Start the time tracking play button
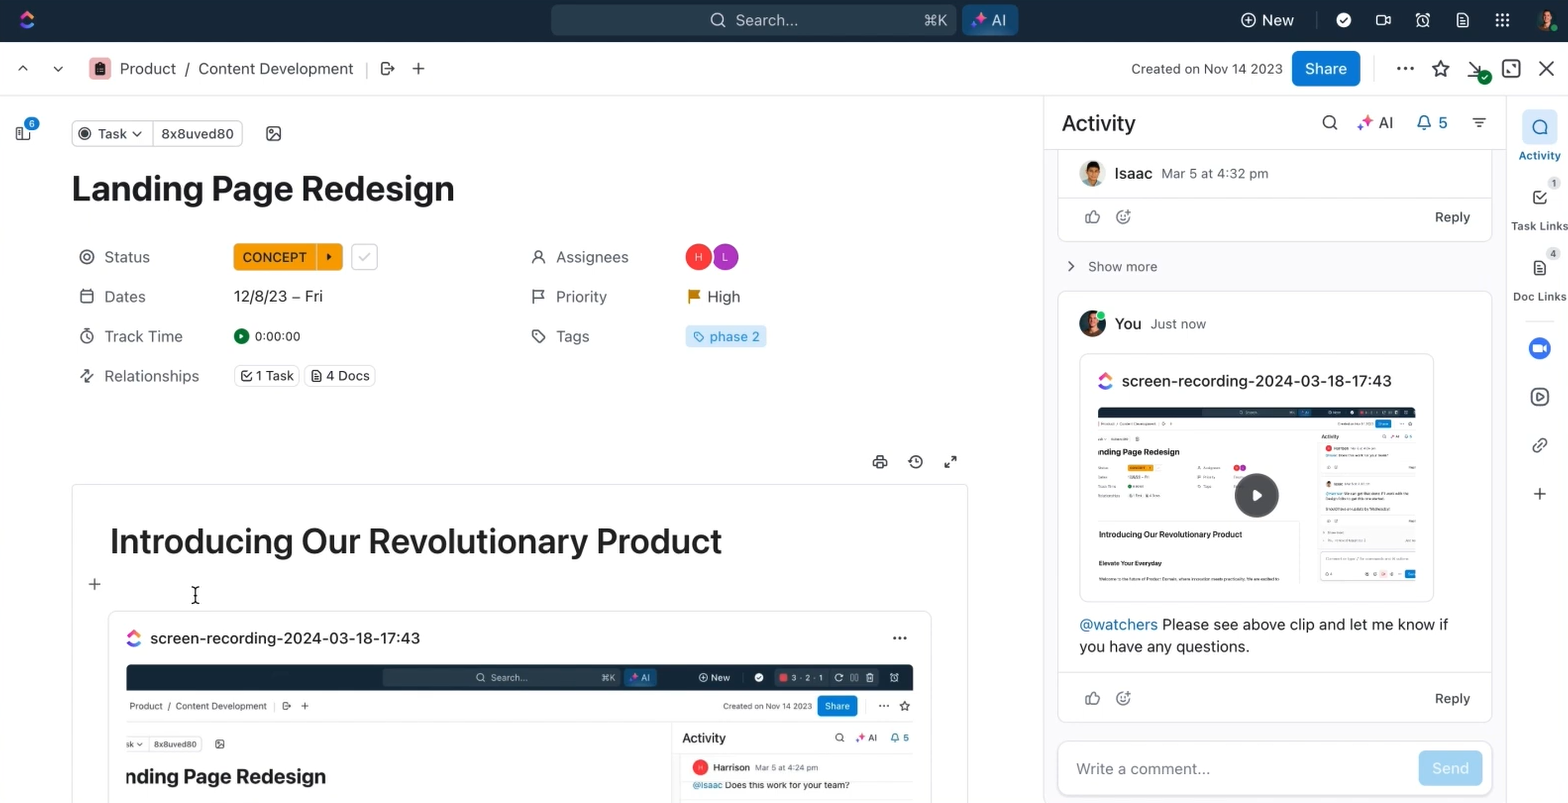This screenshot has width=1568, height=803. (241, 337)
